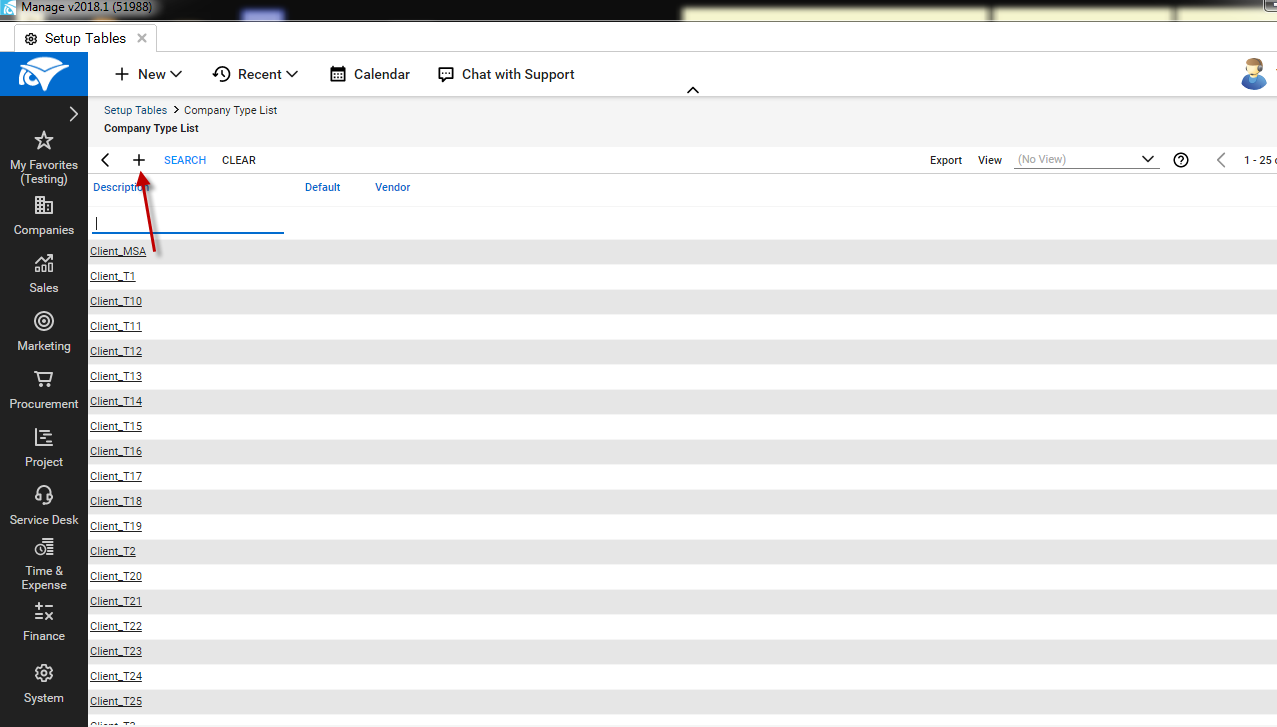Open the Client_T1 company type
This screenshot has height=727, width=1277.
click(113, 276)
